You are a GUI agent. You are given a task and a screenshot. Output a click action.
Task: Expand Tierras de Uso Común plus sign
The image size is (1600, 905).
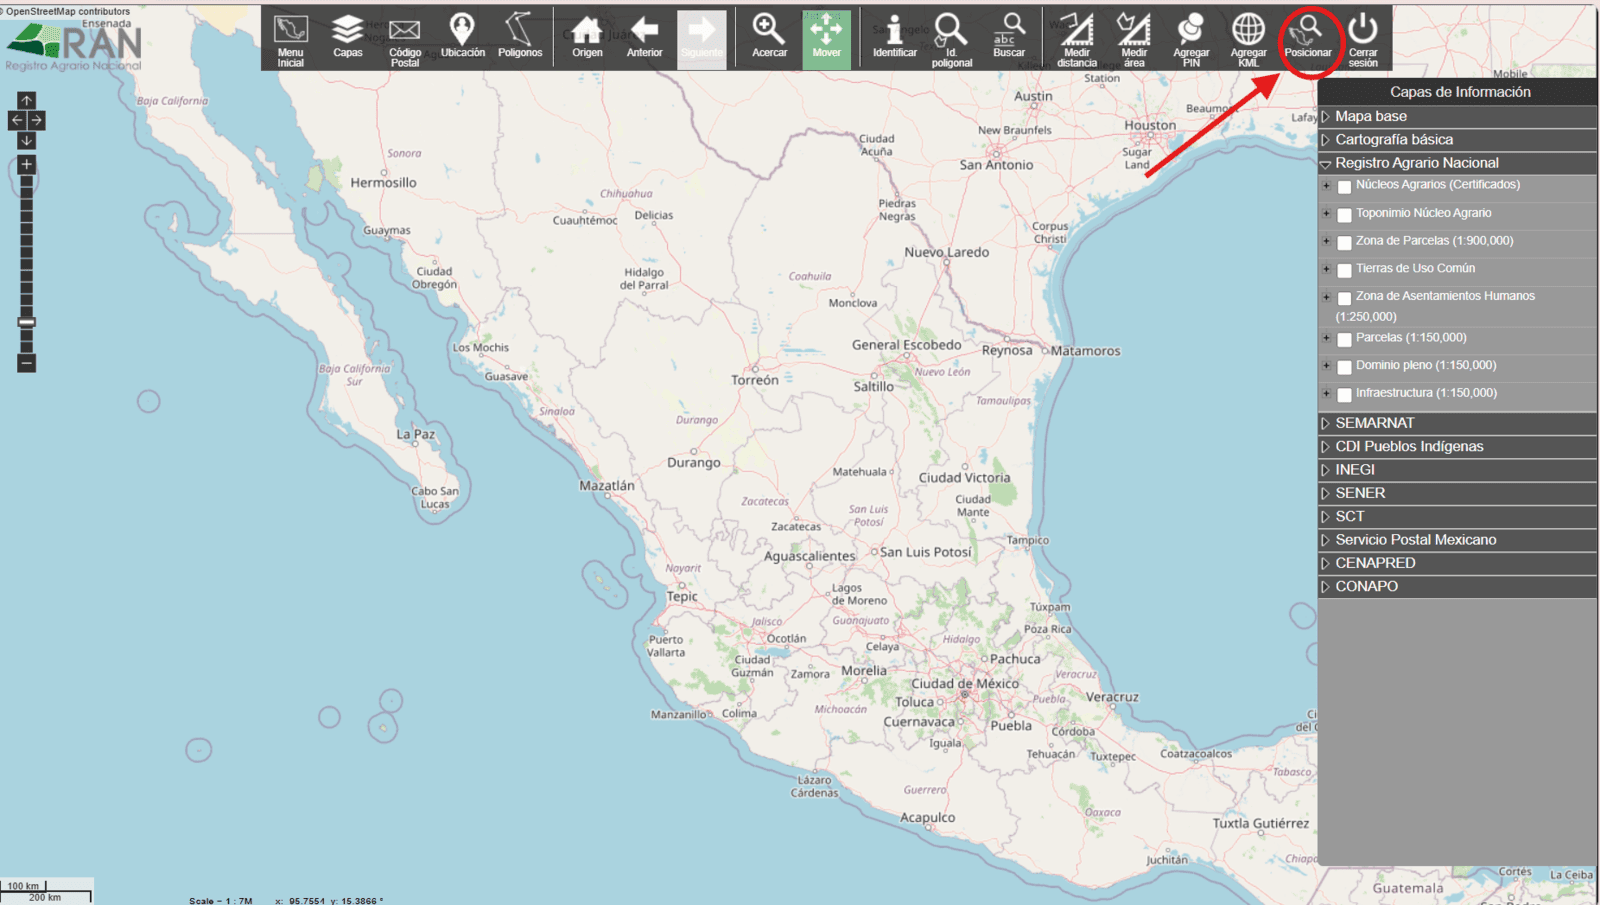(x=1327, y=269)
